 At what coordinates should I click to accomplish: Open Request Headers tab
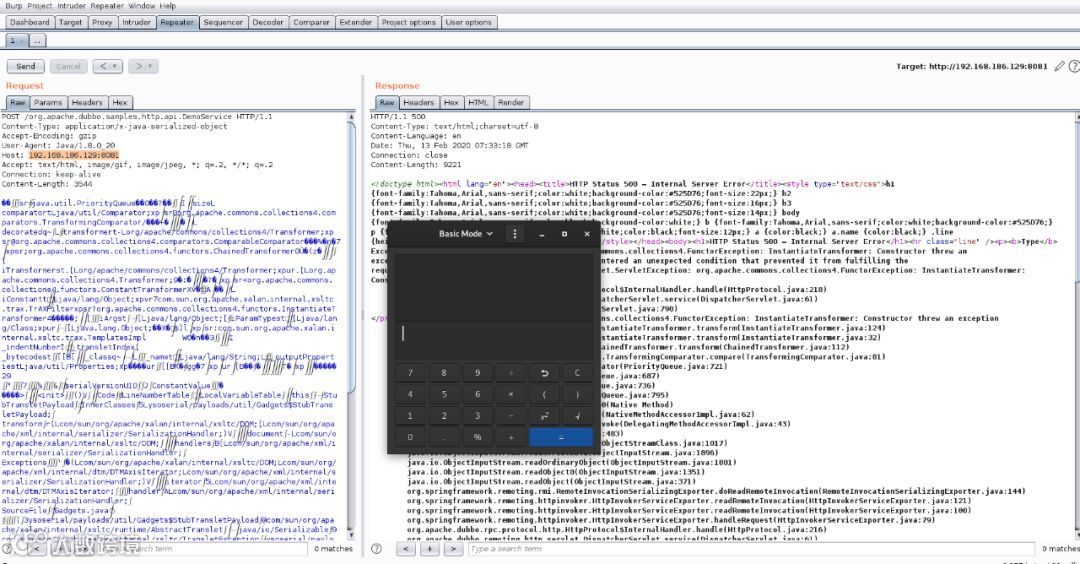pos(87,102)
